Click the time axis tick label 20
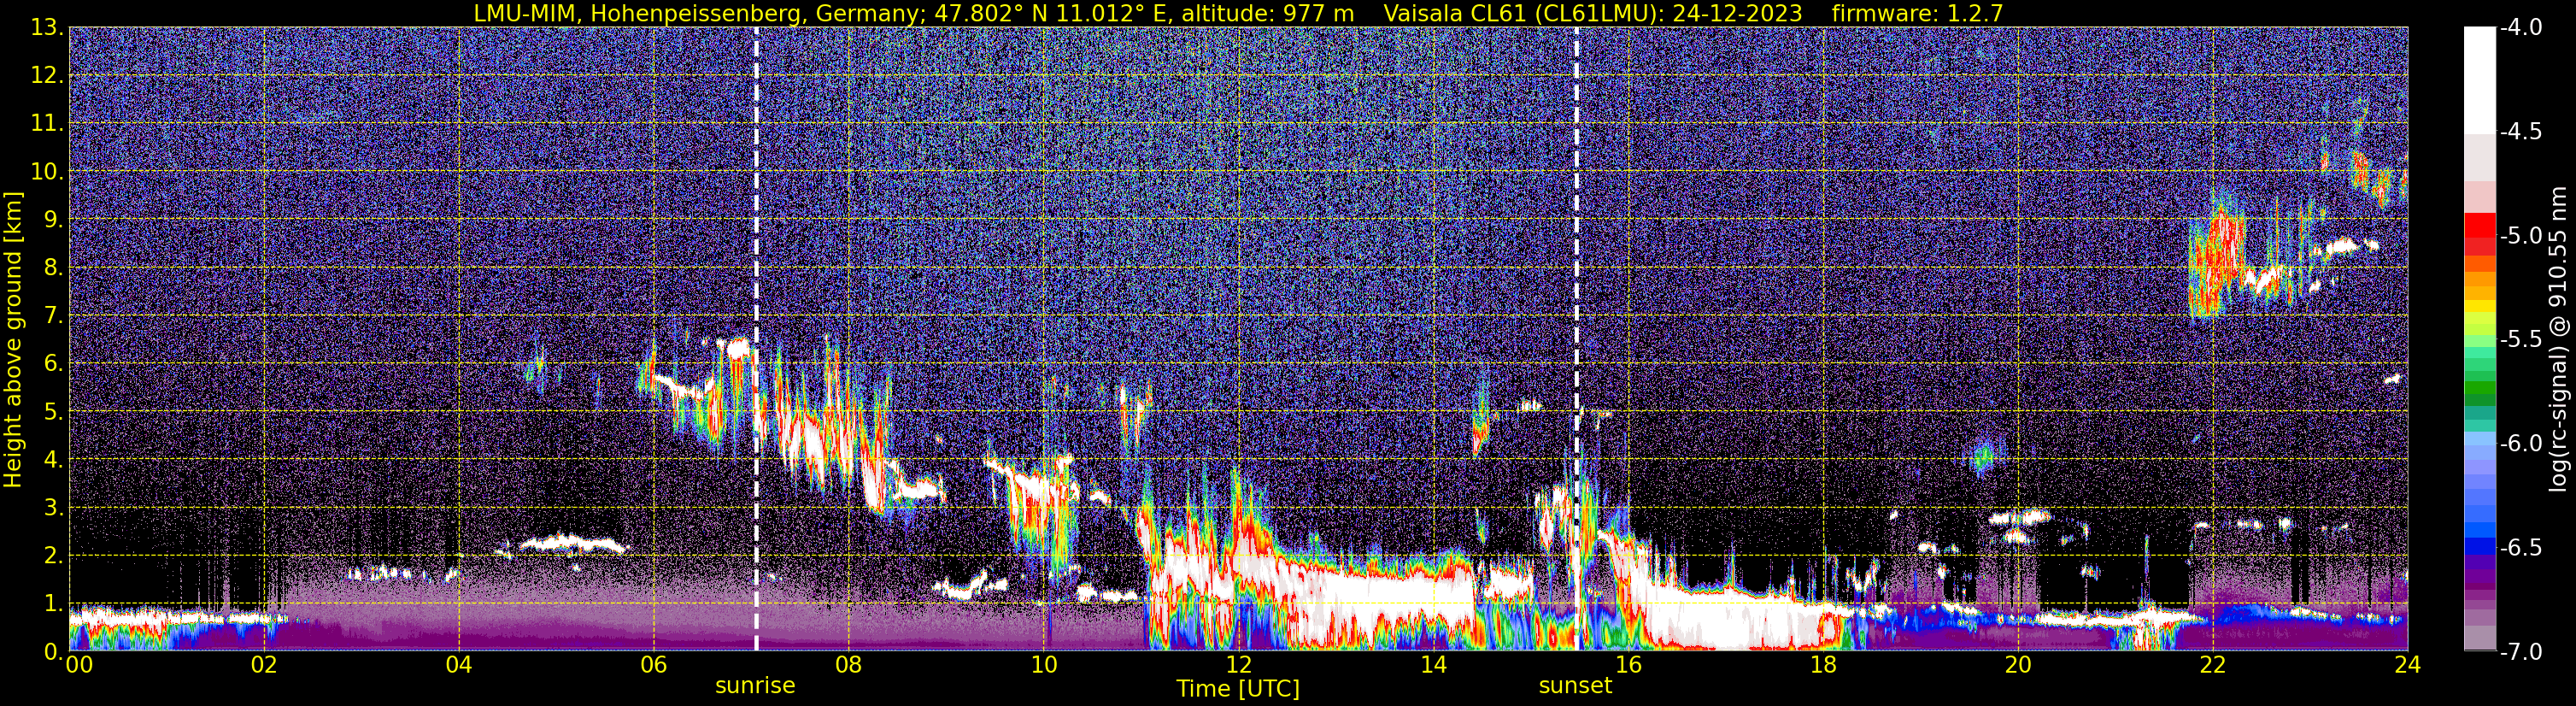Image resolution: width=2576 pixels, height=706 pixels. [2018, 665]
